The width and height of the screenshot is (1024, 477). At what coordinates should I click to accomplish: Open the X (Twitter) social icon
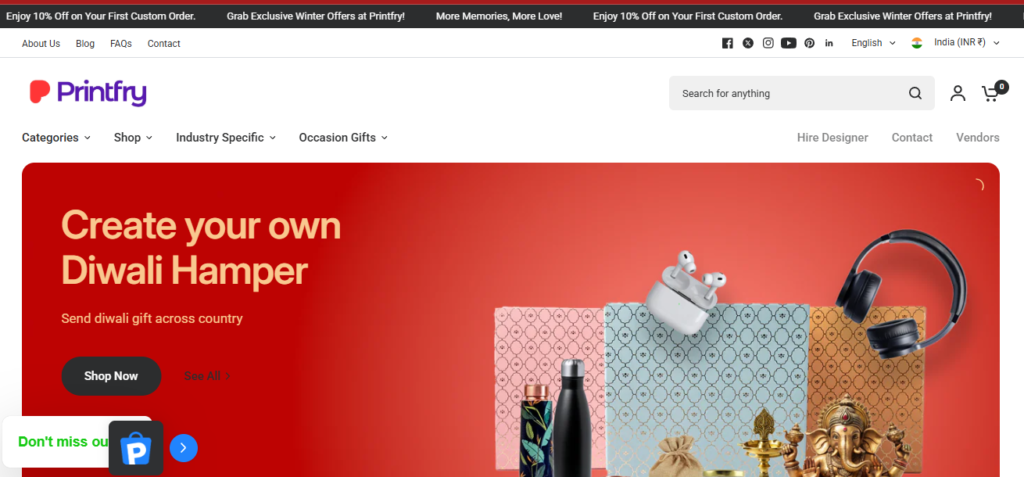[748, 43]
